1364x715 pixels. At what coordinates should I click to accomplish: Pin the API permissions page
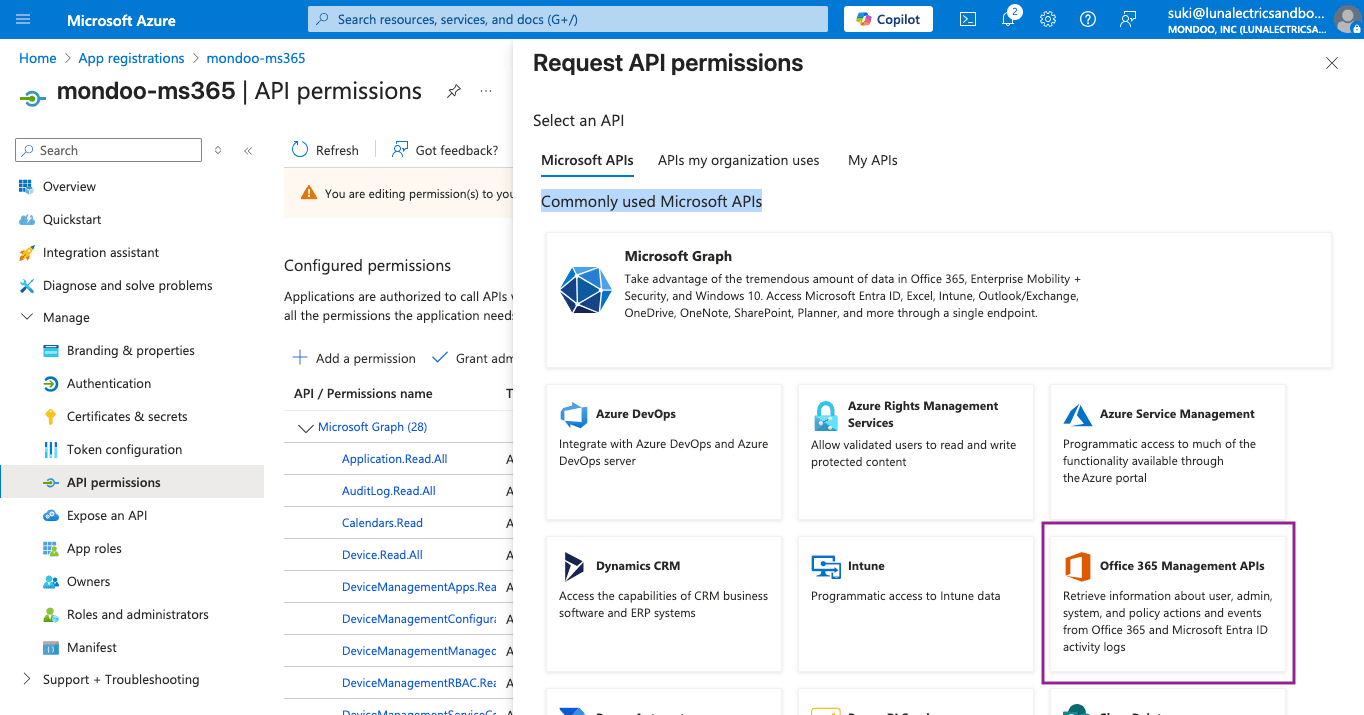453,90
